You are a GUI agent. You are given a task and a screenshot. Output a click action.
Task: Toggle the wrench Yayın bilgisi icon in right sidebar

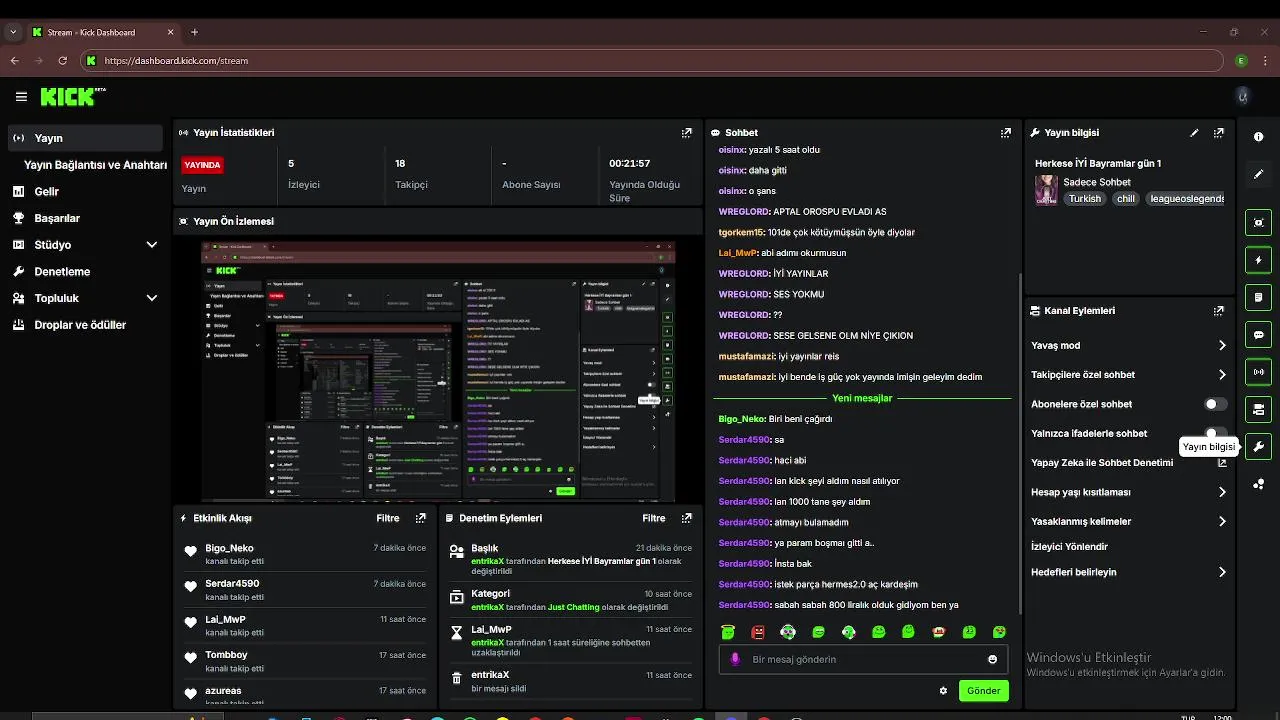(1258, 447)
